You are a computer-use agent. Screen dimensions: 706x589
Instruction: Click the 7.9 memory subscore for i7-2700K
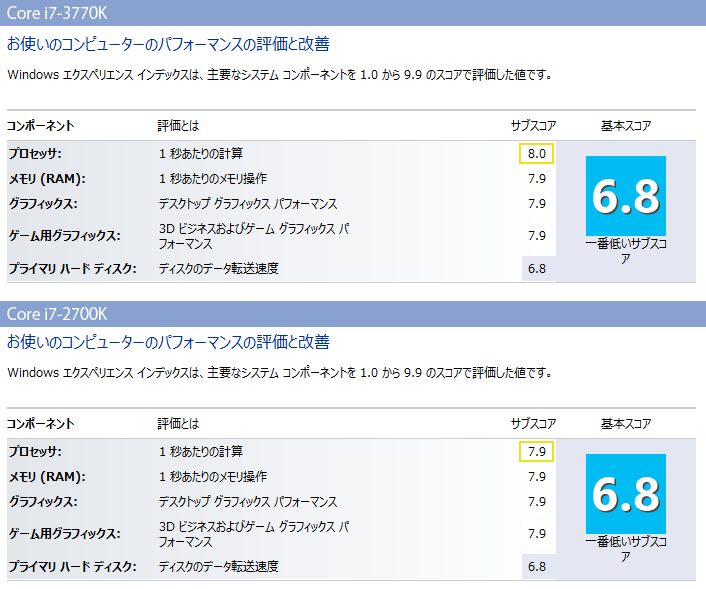[537, 477]
